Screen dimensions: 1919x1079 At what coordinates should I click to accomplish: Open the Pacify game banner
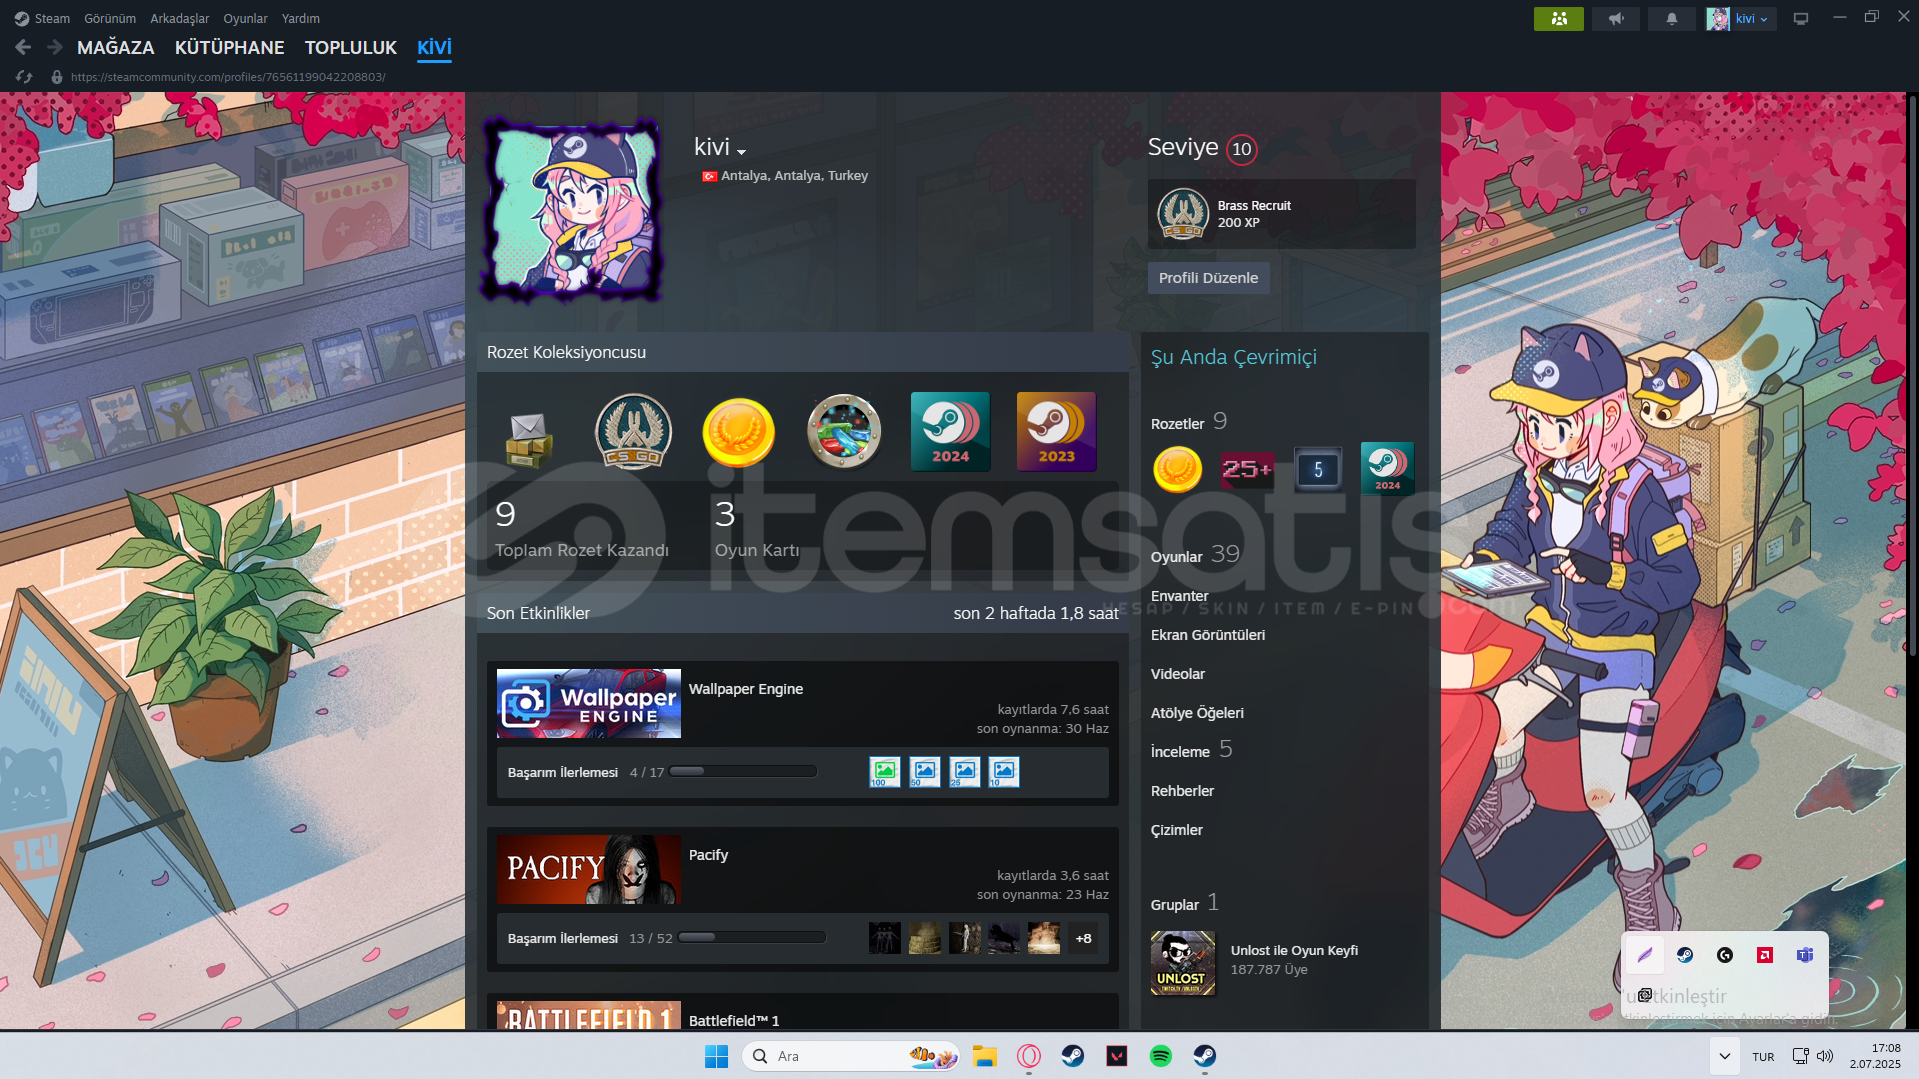(x=589, y=869)
